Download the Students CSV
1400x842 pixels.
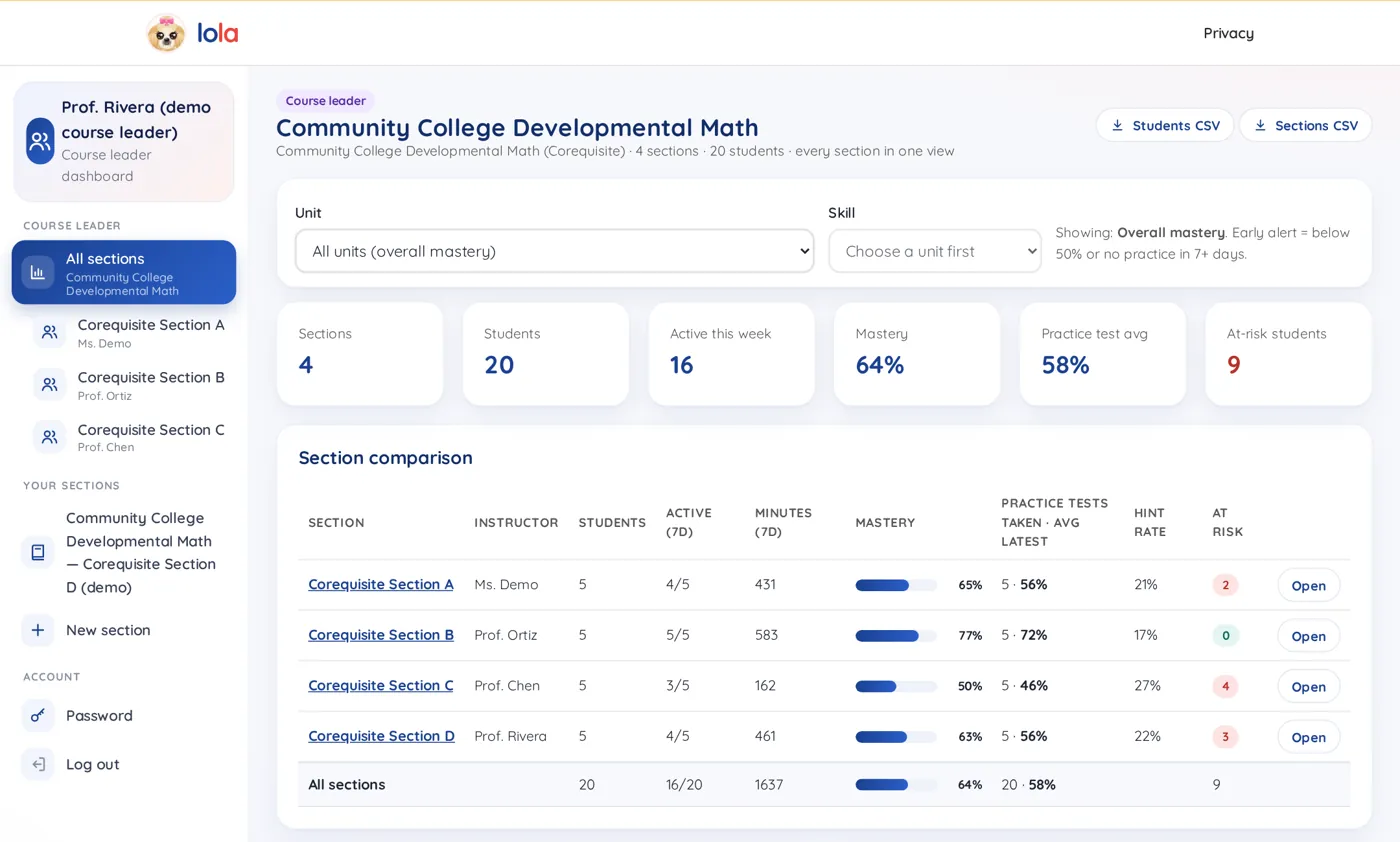(1165, 125)
